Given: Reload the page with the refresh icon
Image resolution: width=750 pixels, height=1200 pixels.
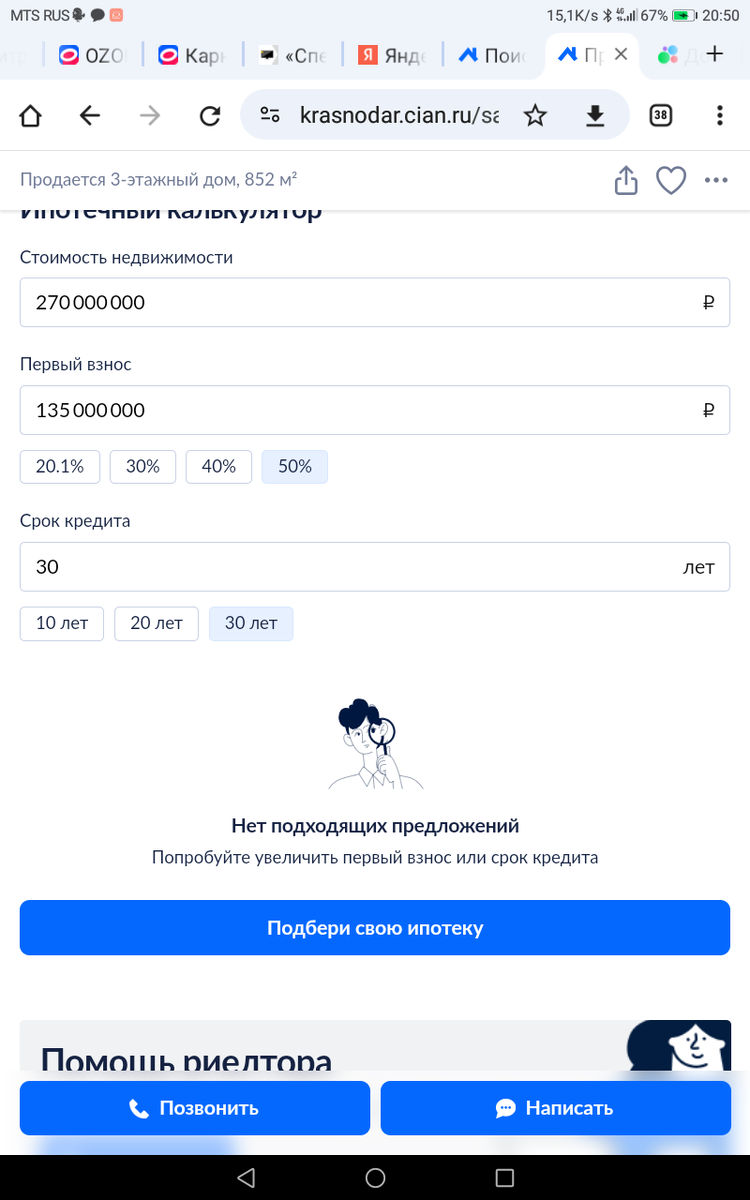Looking at the screenshot, I should click(210, 115).
